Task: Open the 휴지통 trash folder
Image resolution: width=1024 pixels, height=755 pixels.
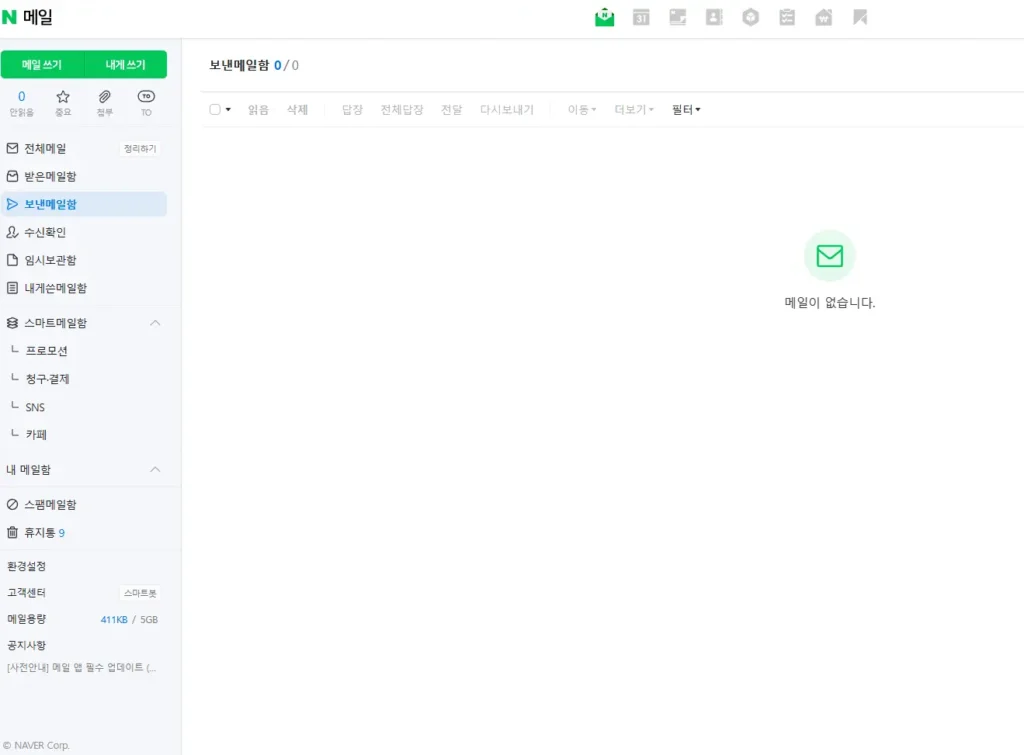Action: pos(38,533)
